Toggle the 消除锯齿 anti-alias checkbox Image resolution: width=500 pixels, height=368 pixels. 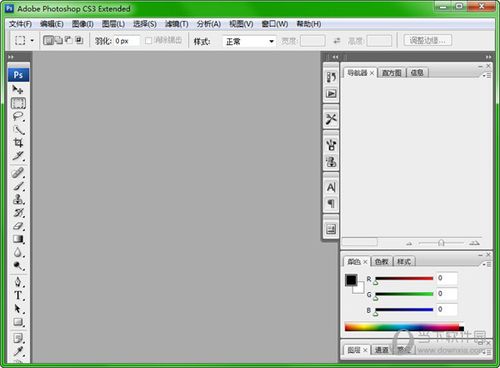click(x=149, y=41)
